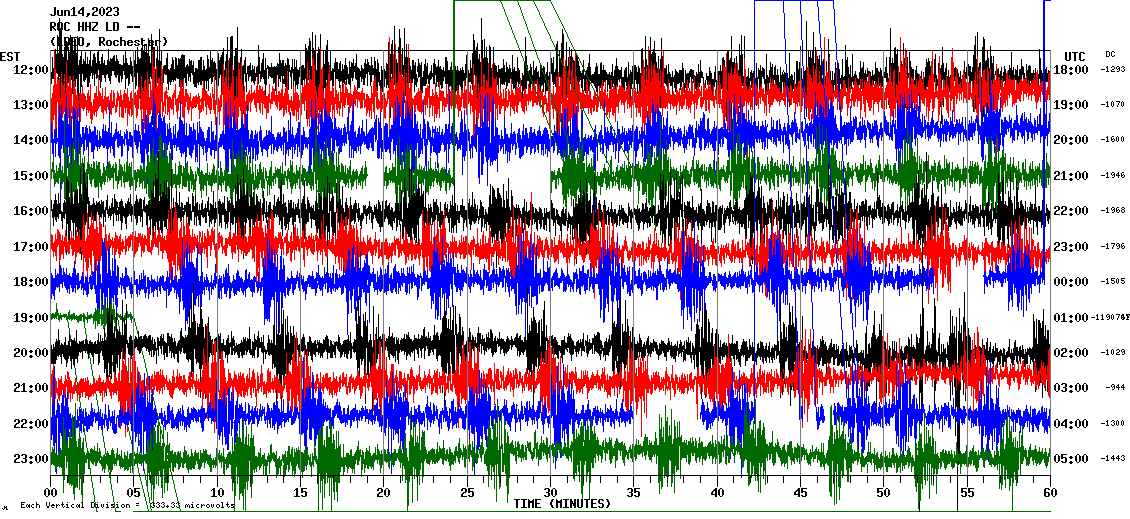Image resolution: width=1130 pixels, height=519 pixels.
Task: Click the 10 minute tick label
Action: point(218,493)
